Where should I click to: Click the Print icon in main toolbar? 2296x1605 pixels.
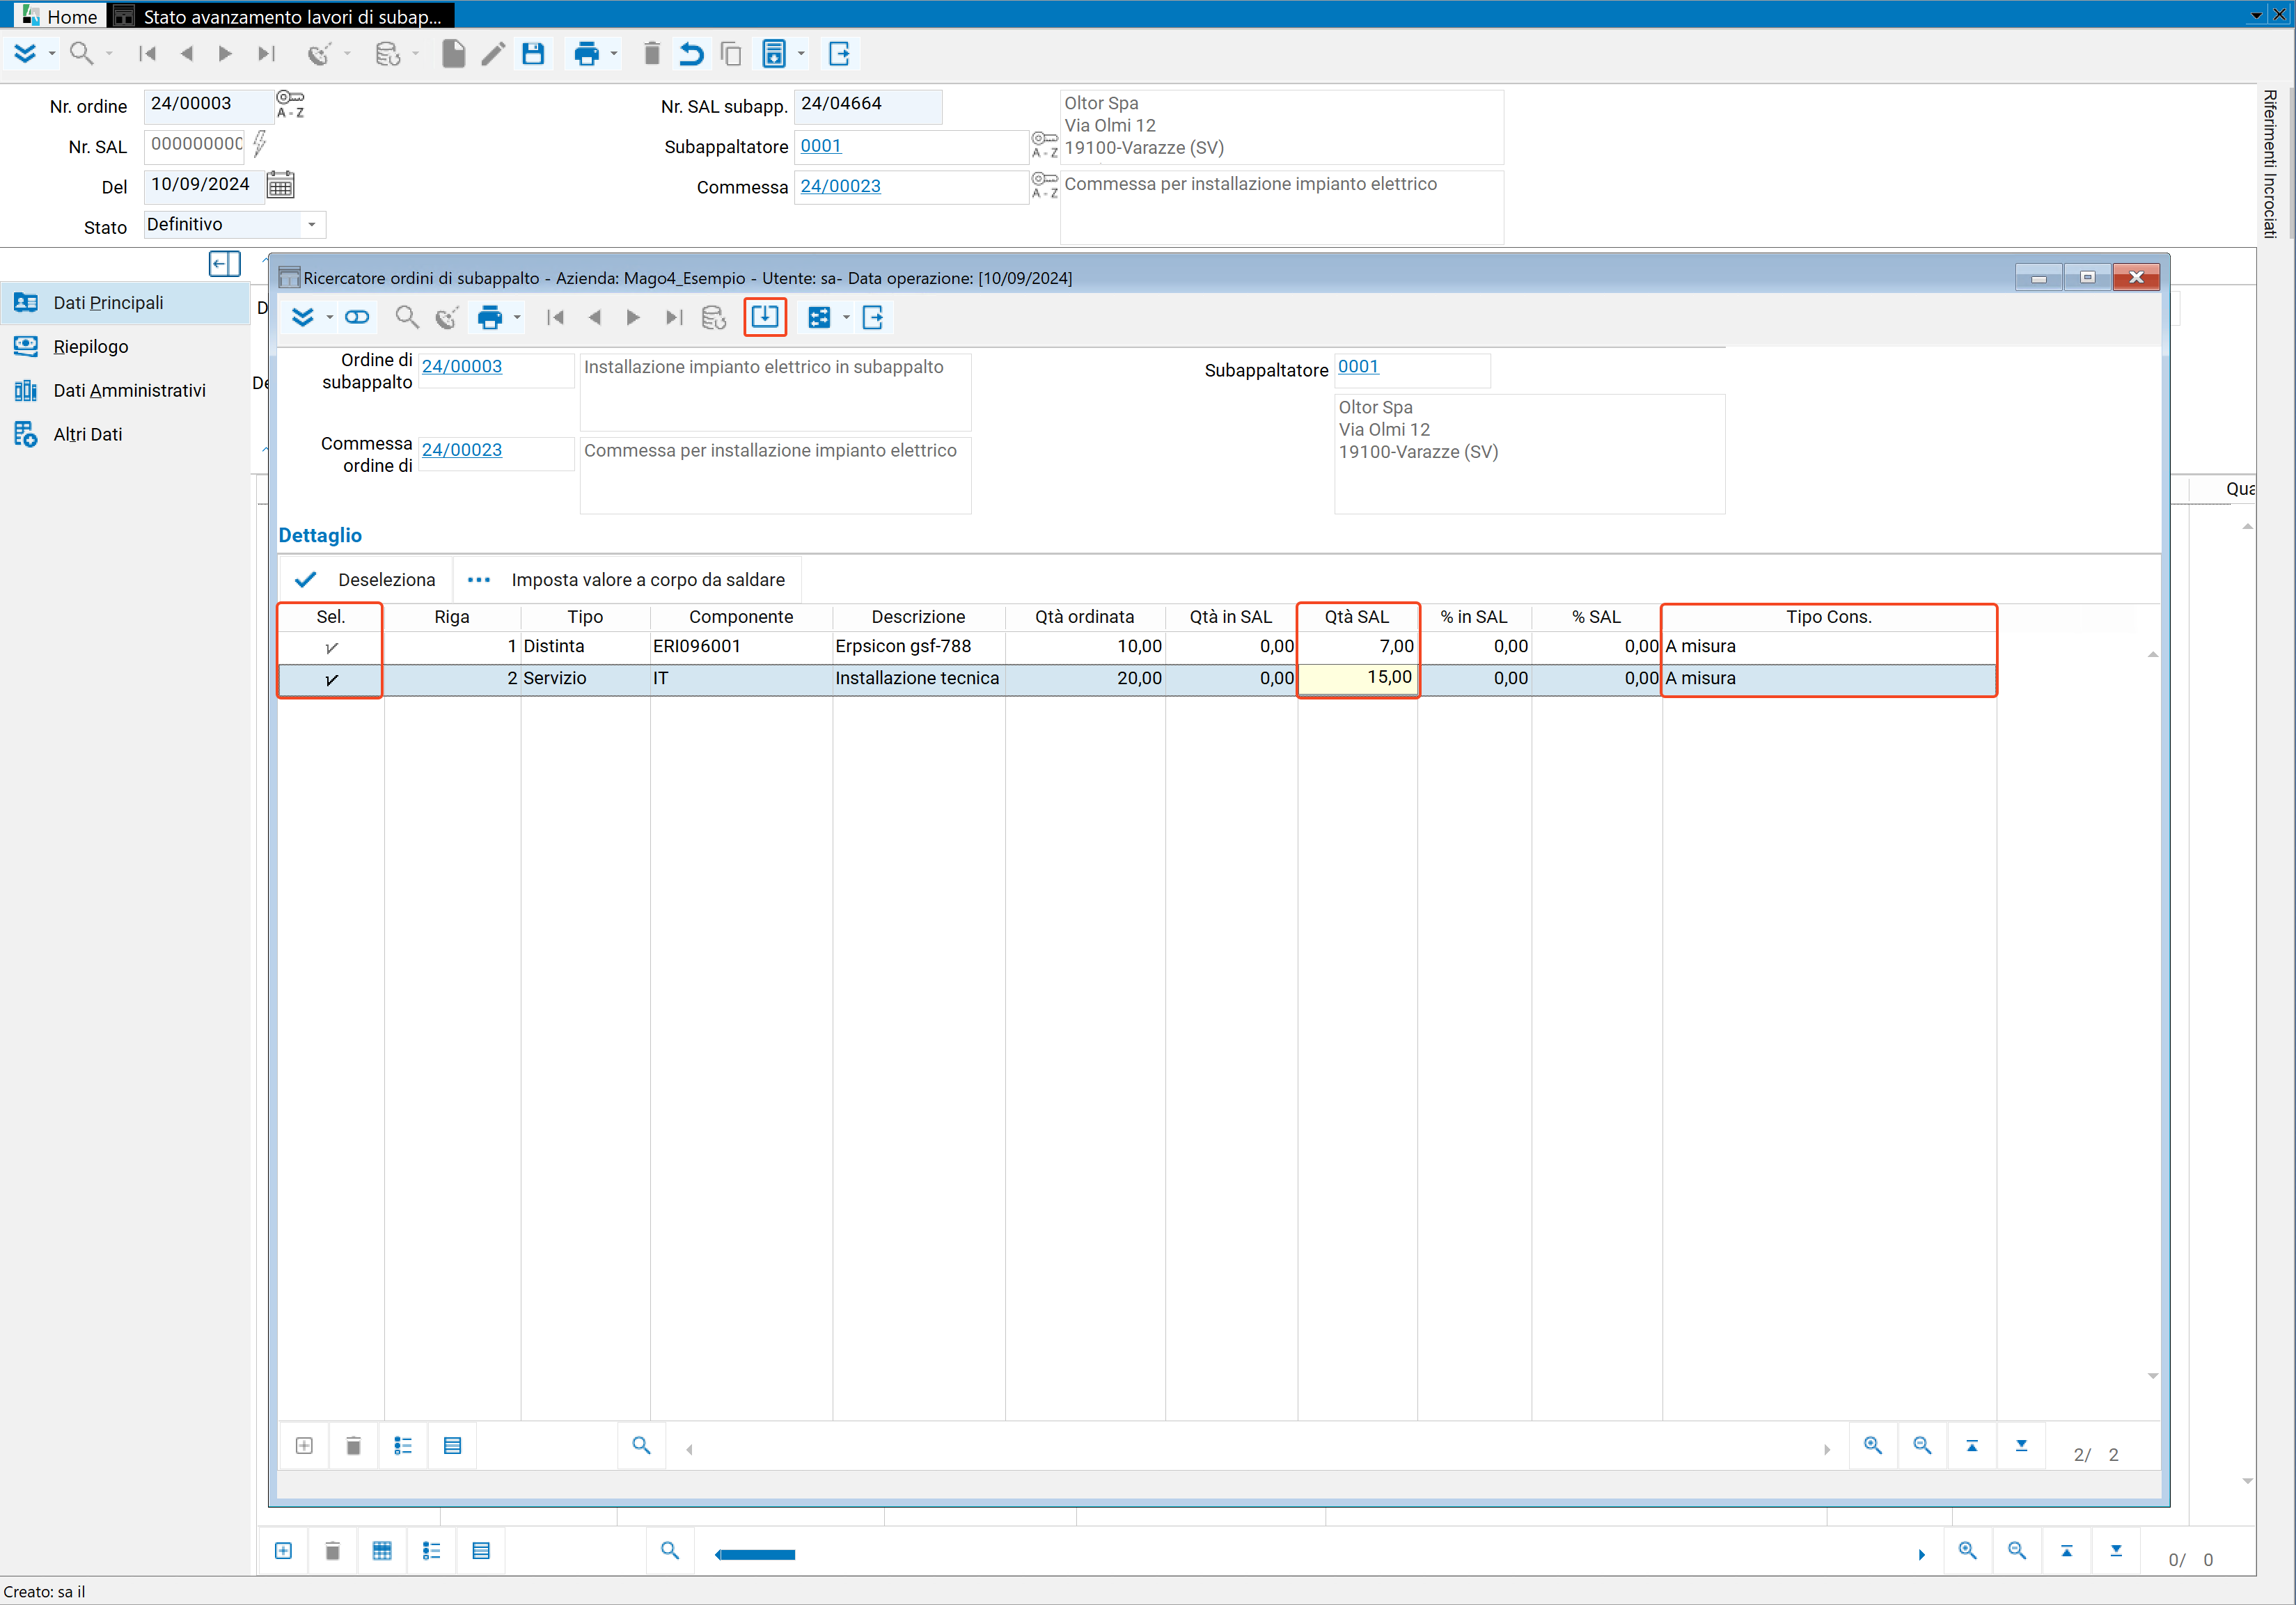[x=587, y=54]
